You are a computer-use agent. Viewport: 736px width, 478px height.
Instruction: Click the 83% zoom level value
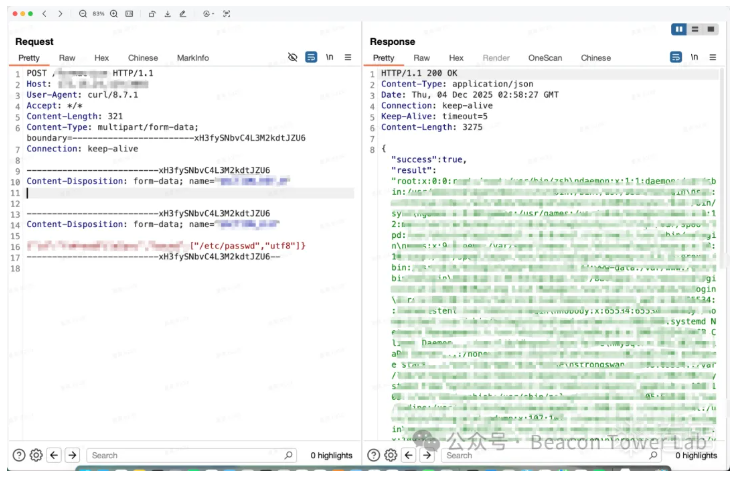tap(98, 14)
